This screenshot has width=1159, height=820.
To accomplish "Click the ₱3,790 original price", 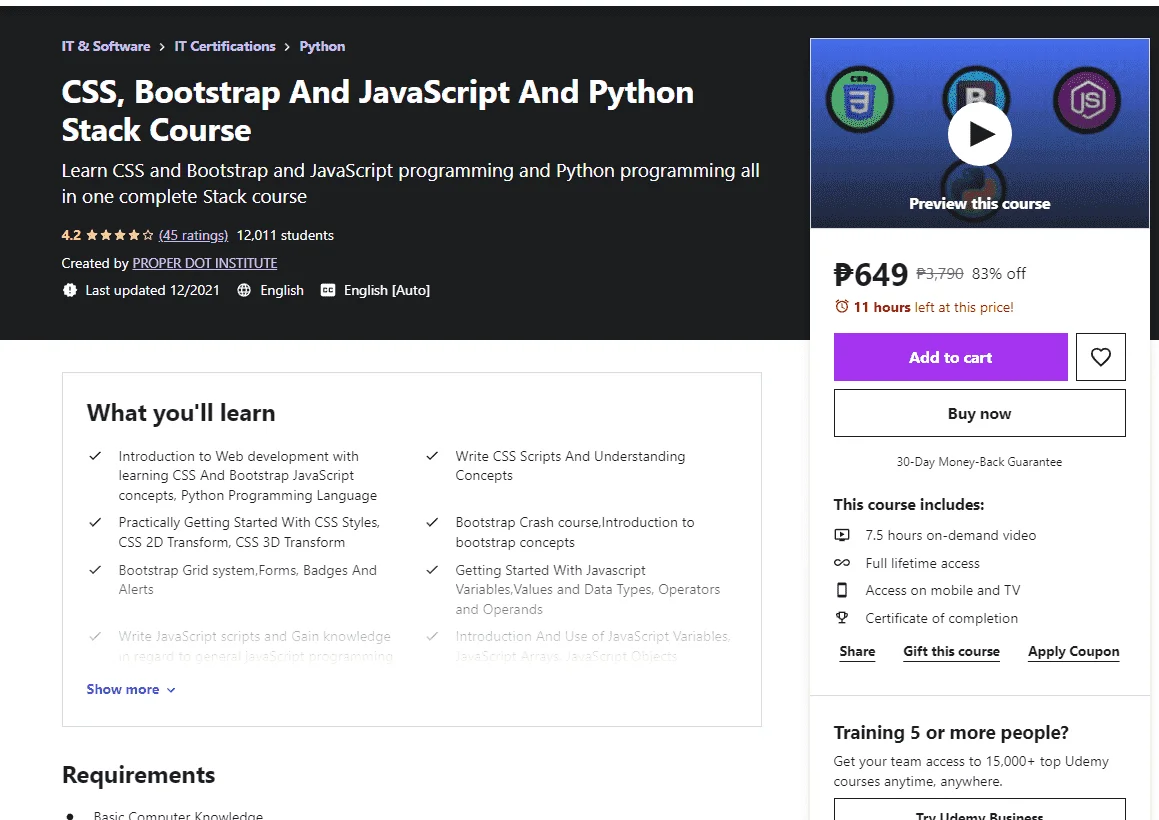I will tap(939, 274).
